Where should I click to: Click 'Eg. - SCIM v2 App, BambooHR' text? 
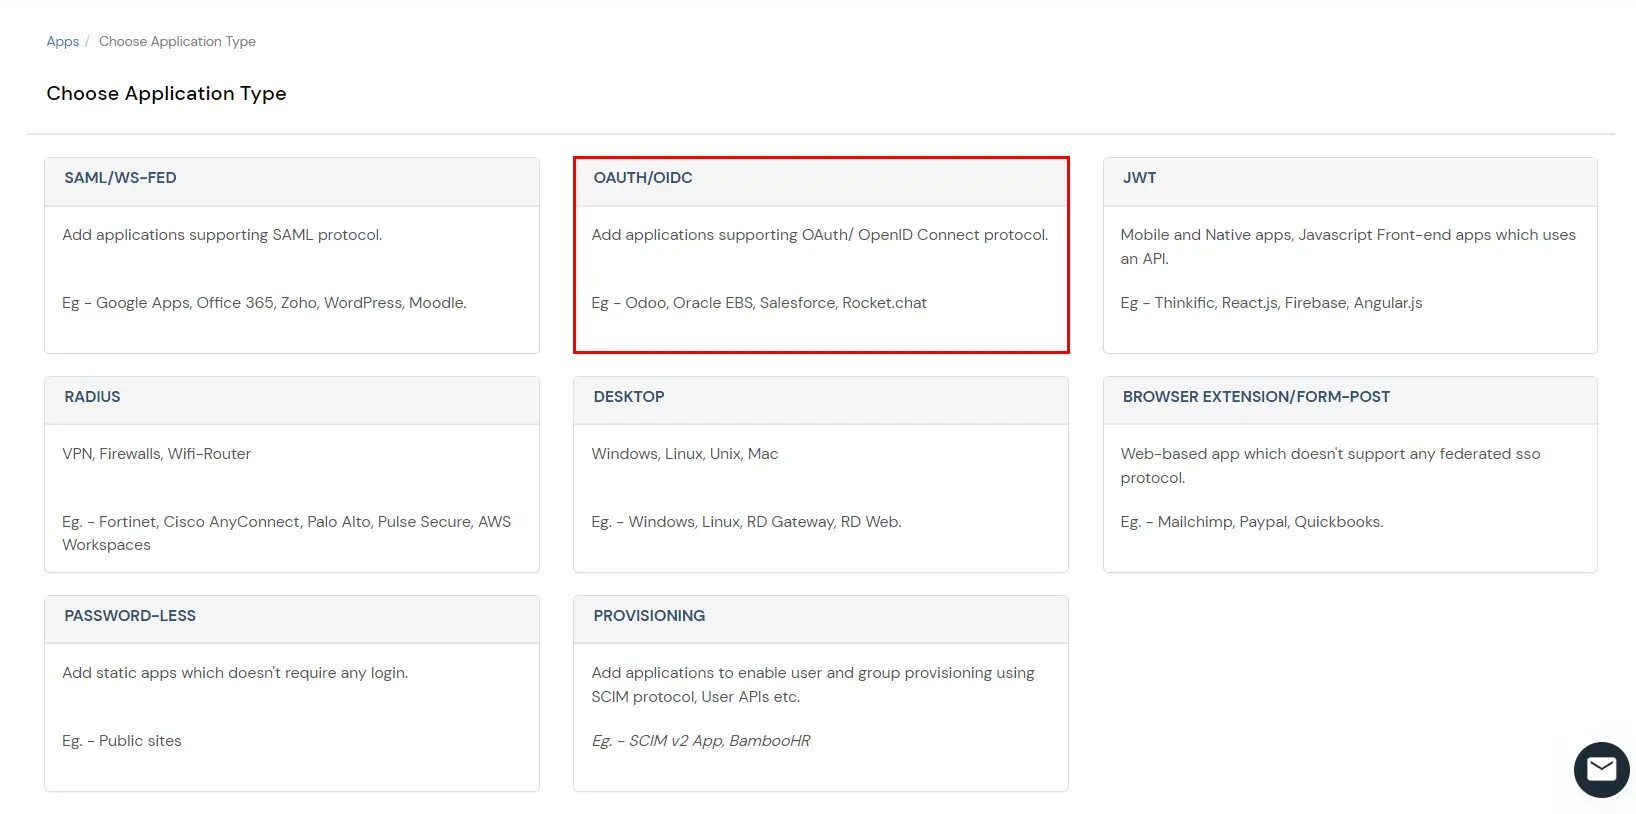coord(701,741)
